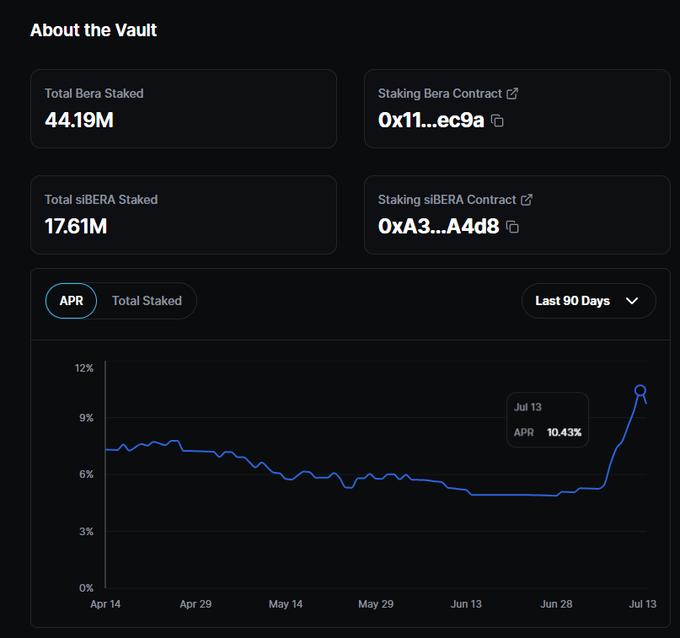Click the 0% y-axis label
The height and width of the screenshot is (638, 680).
[86, 588]
